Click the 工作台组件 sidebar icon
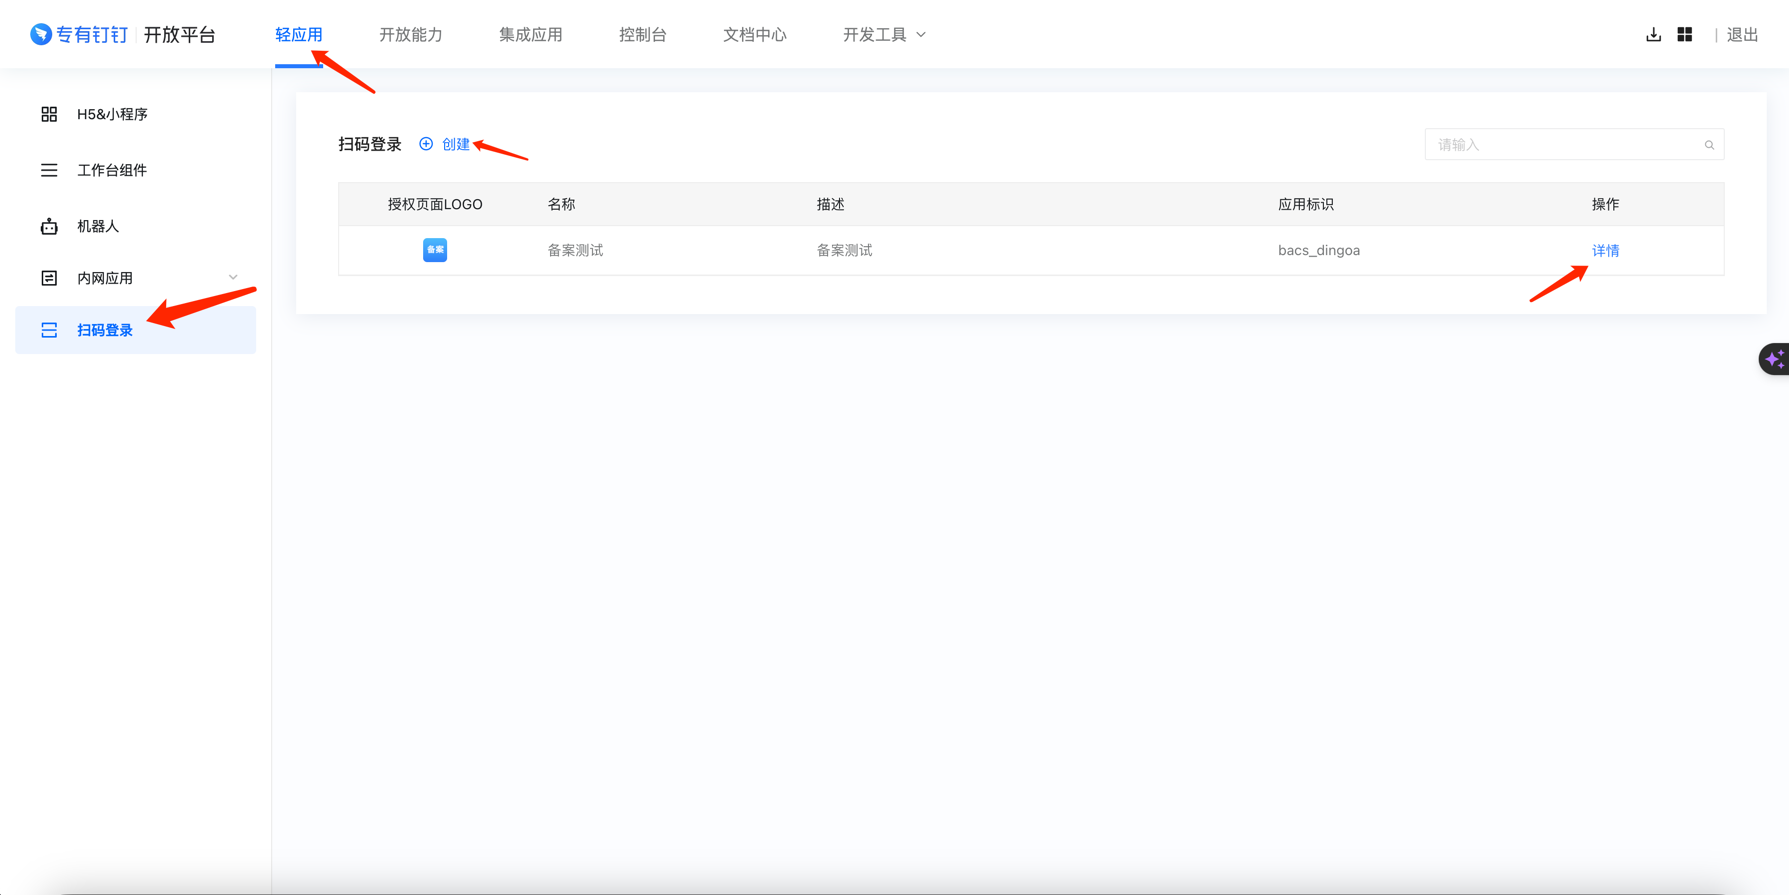1789x895 pixels. pyautogui.click(x=49, y=170)
